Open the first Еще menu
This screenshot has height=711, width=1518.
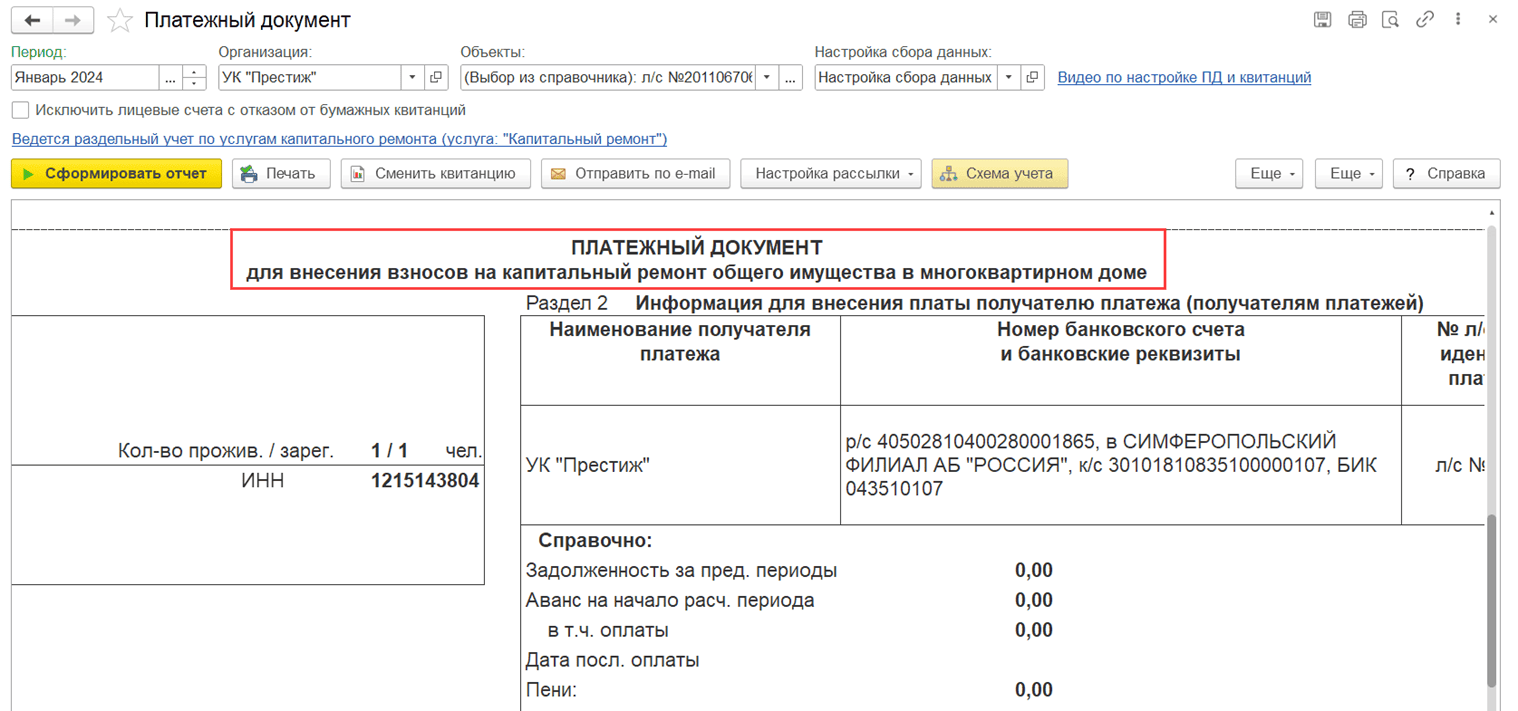tap(1270, 173)
